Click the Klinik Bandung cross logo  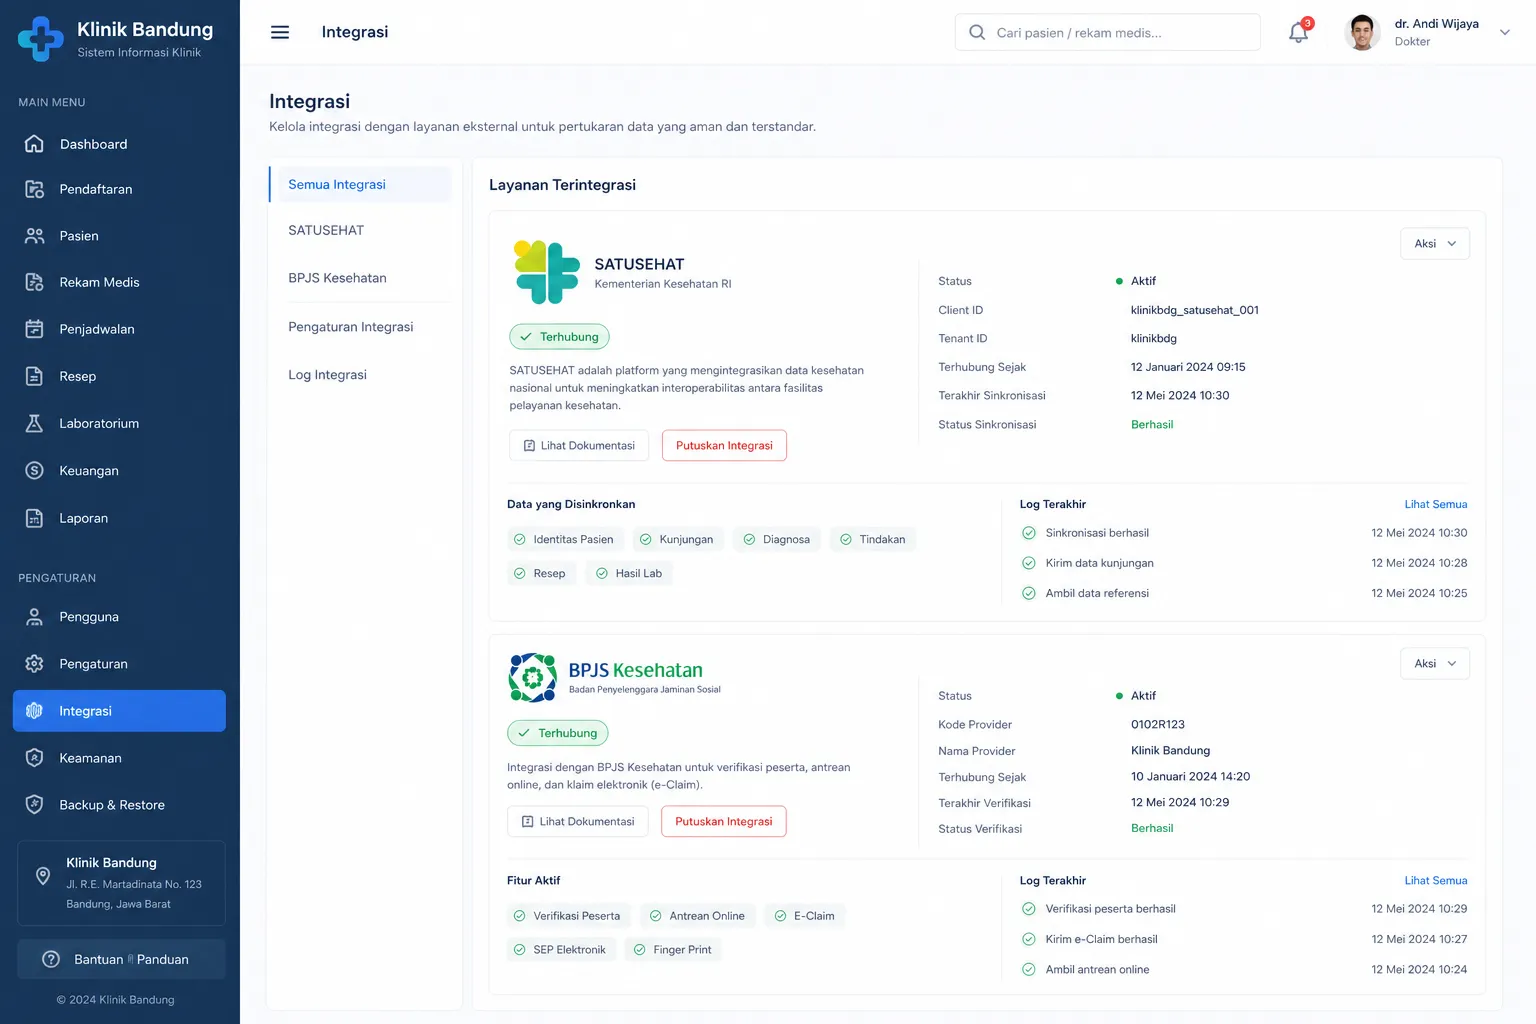(x=41, y=39)
